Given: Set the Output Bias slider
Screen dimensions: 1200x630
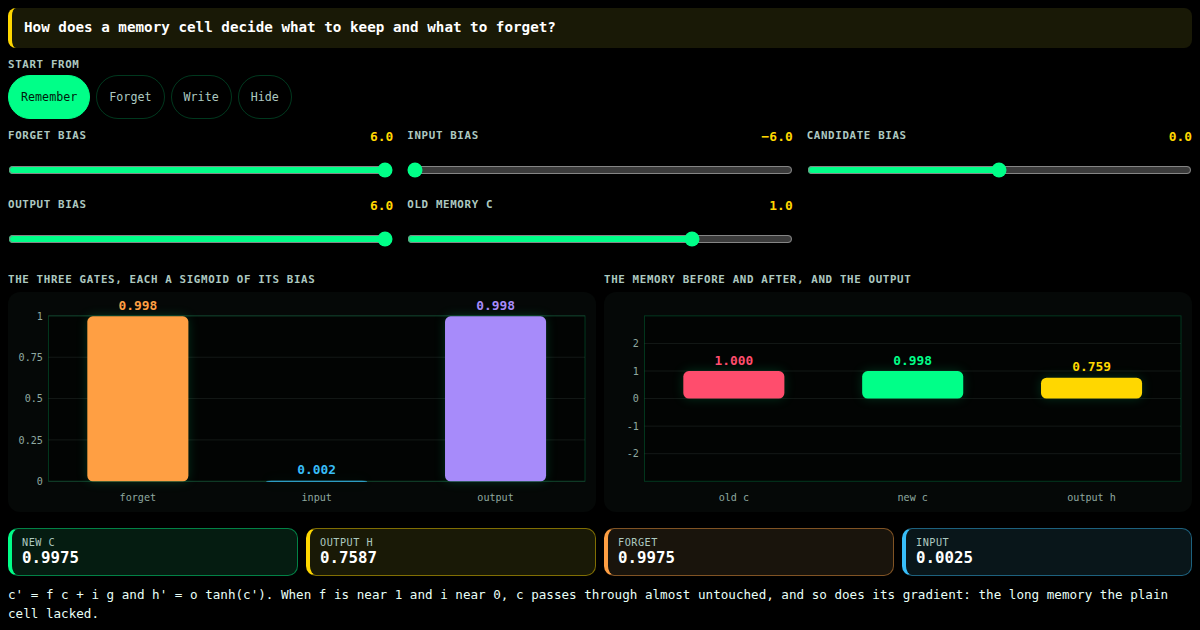Looking at the screenshot, I should (x=200, y=239).
